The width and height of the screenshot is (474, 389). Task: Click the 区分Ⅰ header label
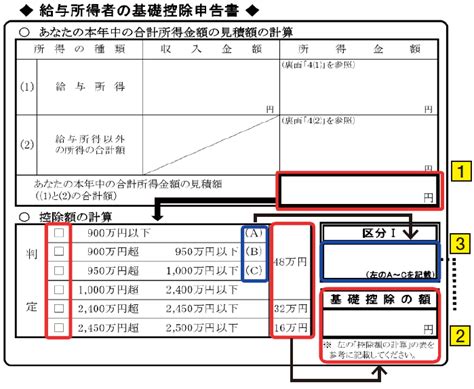[x=379, y=233]
